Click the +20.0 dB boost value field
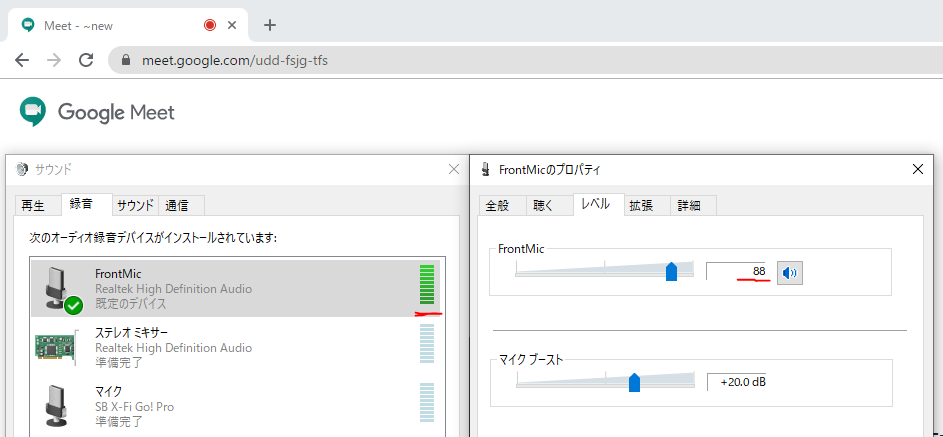943x437 pixels. coord(738,382)
